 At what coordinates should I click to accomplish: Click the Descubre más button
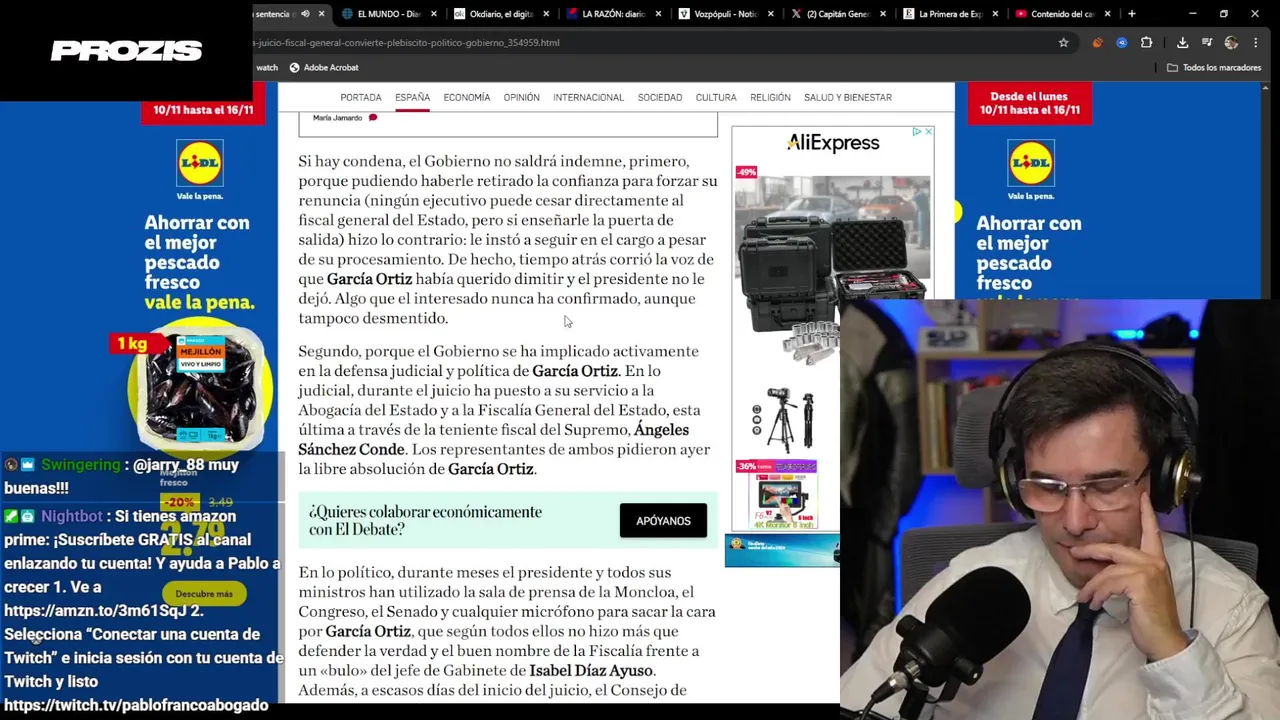[x=204, y=594]
